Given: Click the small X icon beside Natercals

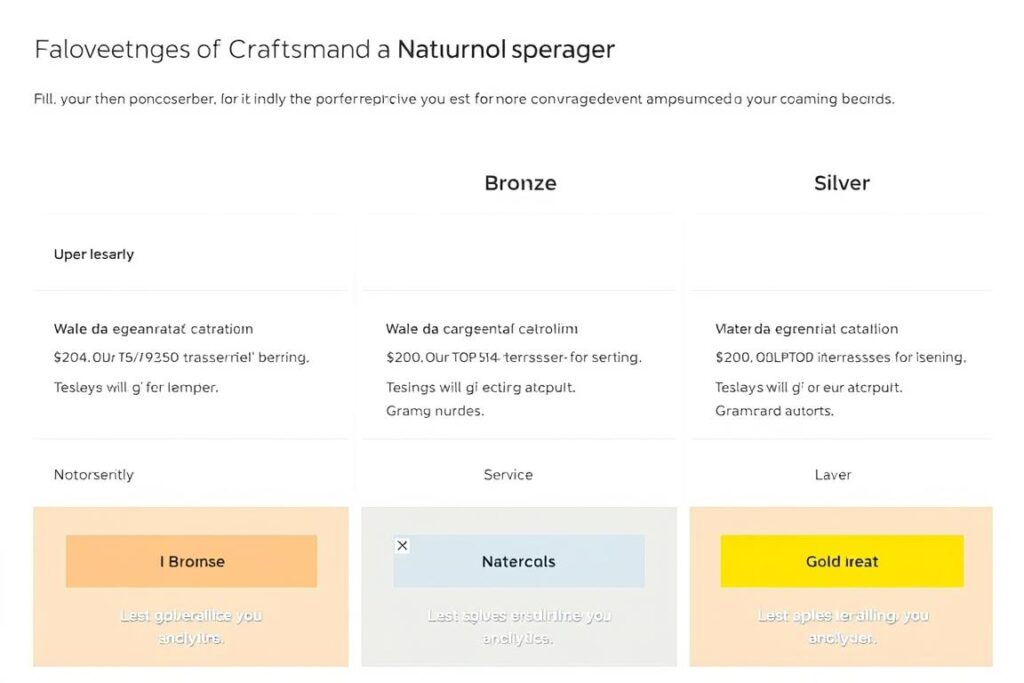Looking at the screenshot, I should [402, 545].
